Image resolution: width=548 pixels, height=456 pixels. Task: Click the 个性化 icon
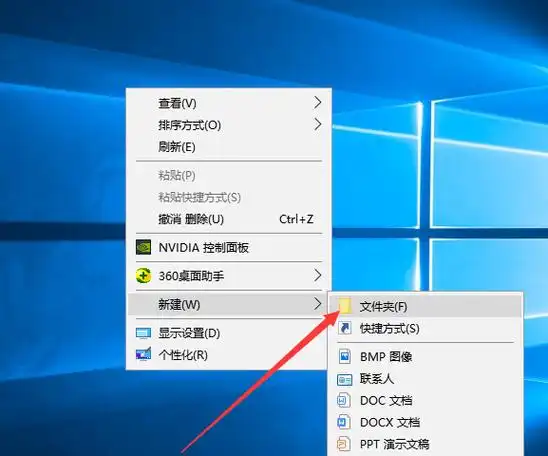[x=143, y=354]
